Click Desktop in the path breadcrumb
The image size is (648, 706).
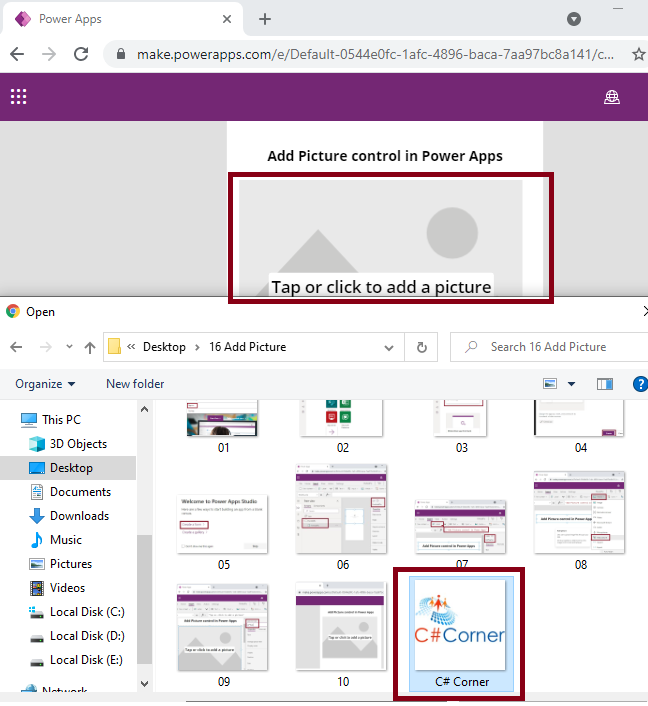coord(164,347)
